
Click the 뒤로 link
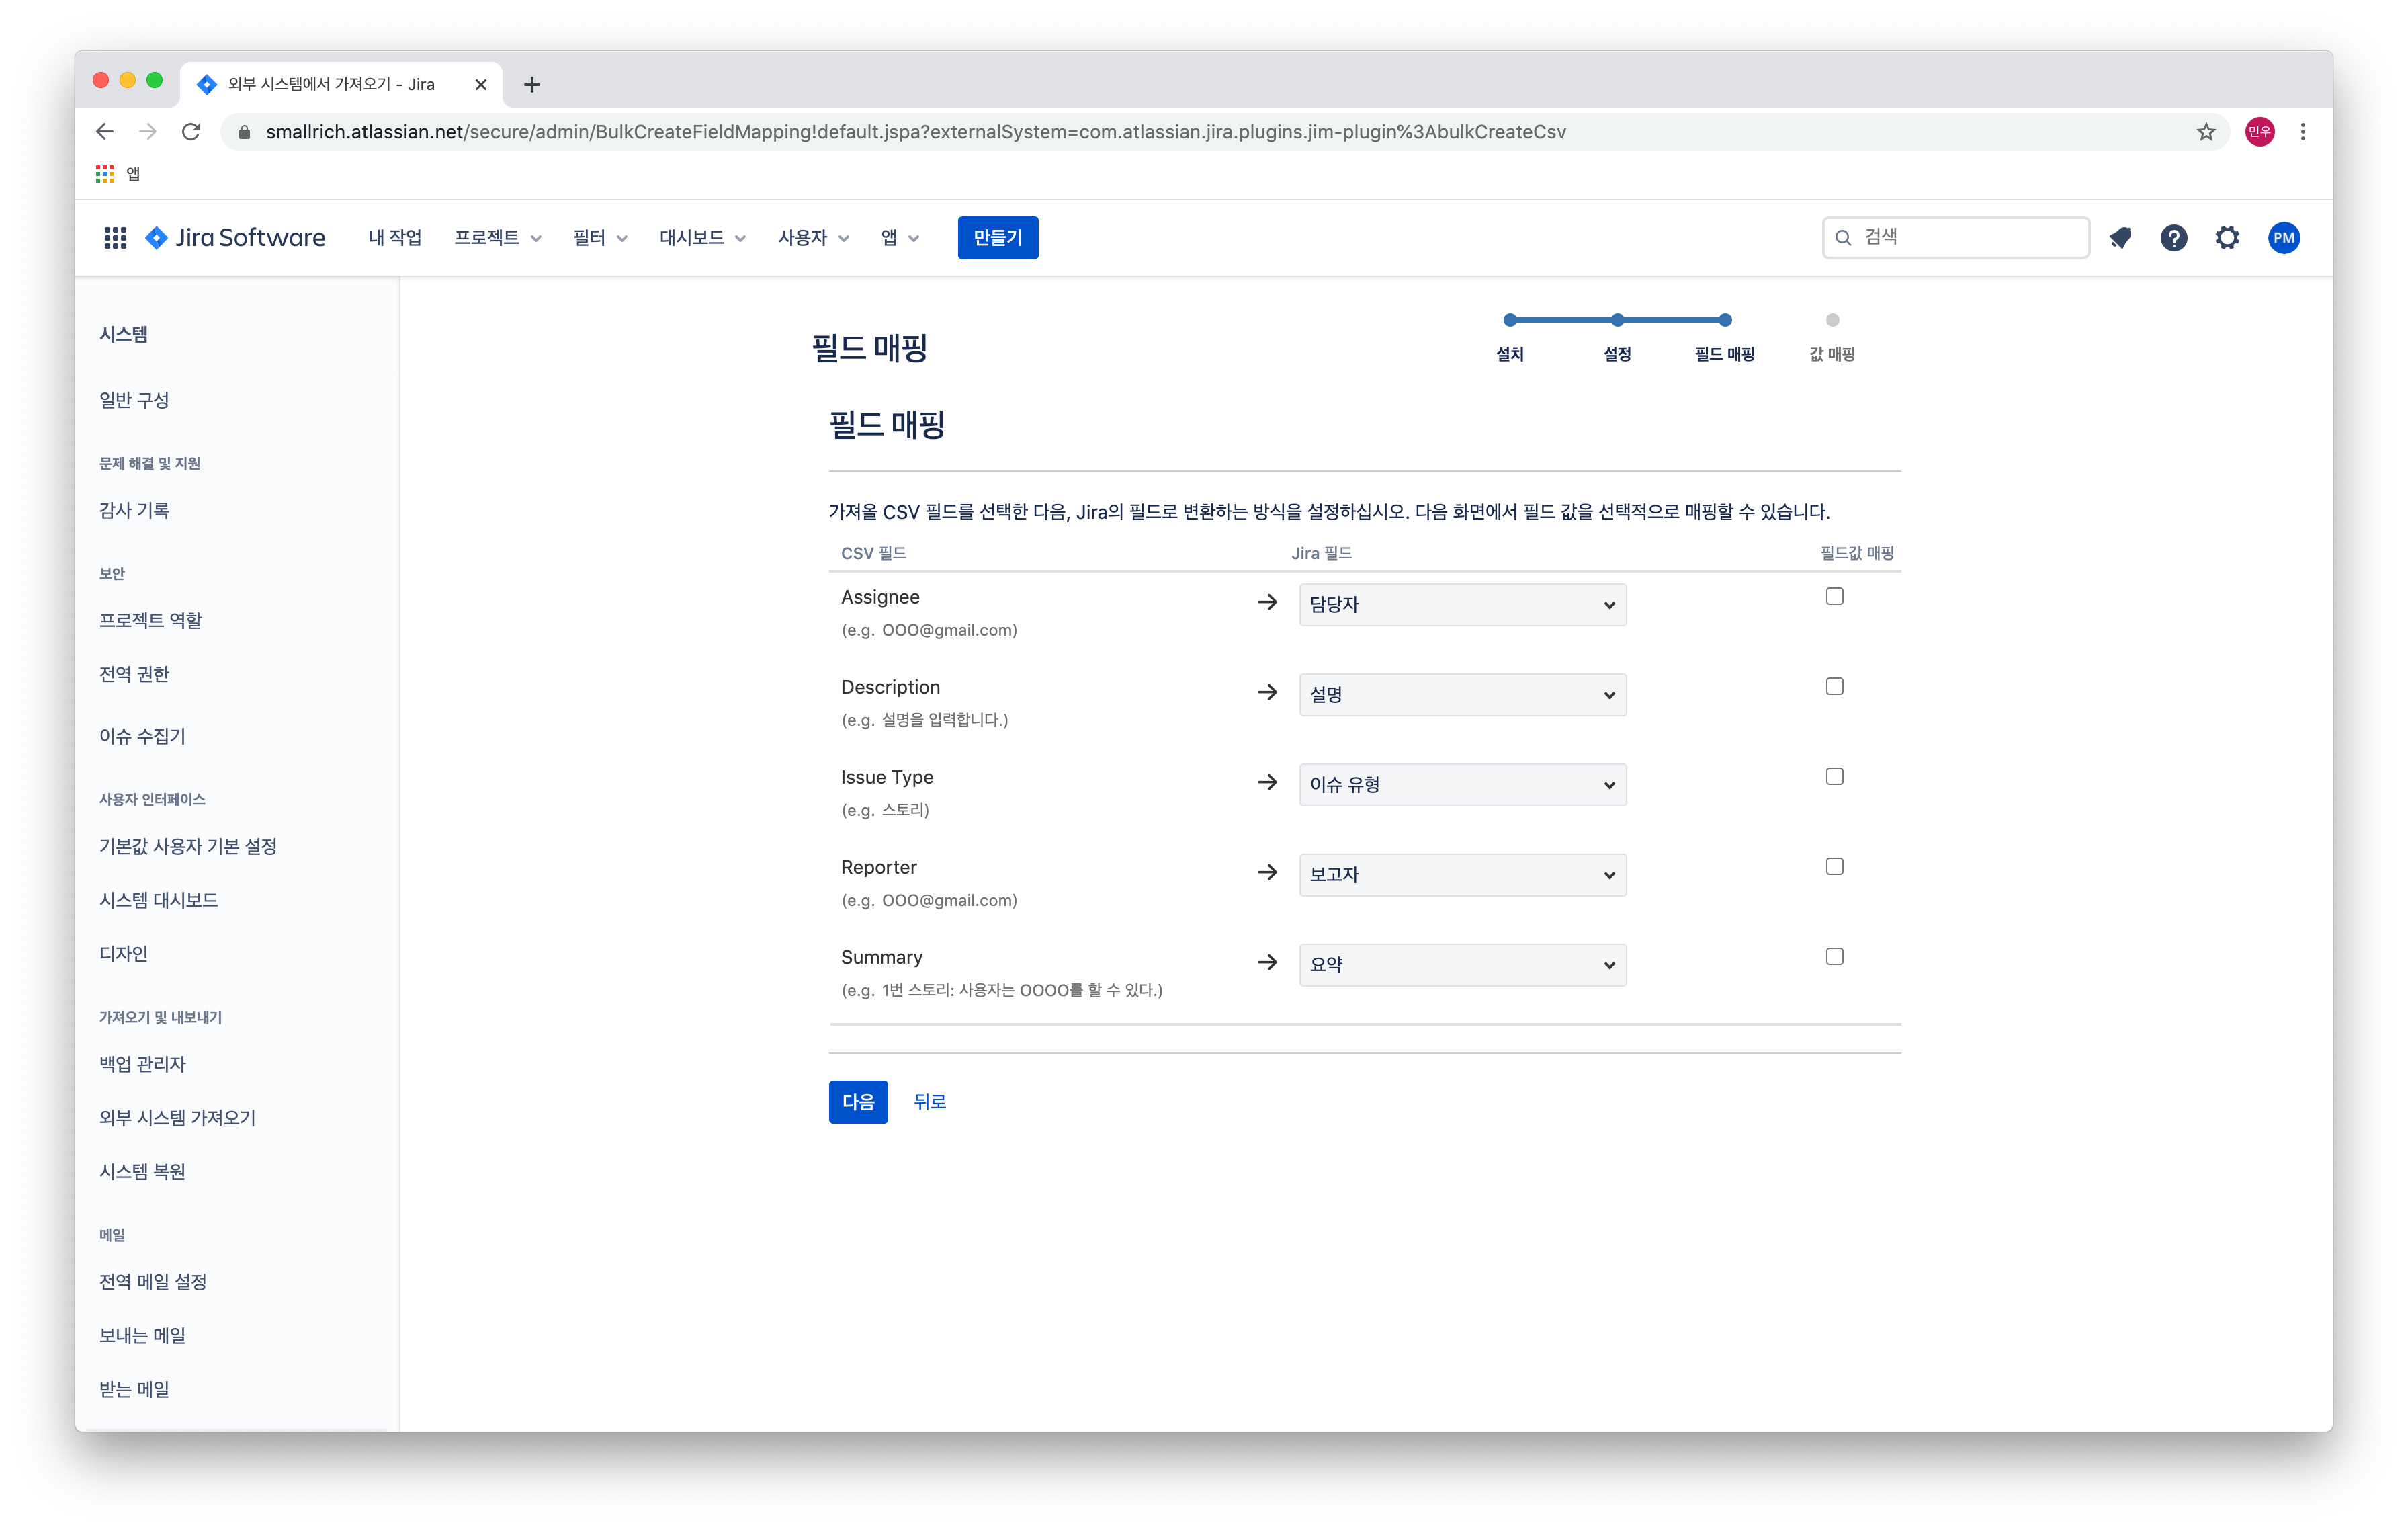[x=929, y=1102]
